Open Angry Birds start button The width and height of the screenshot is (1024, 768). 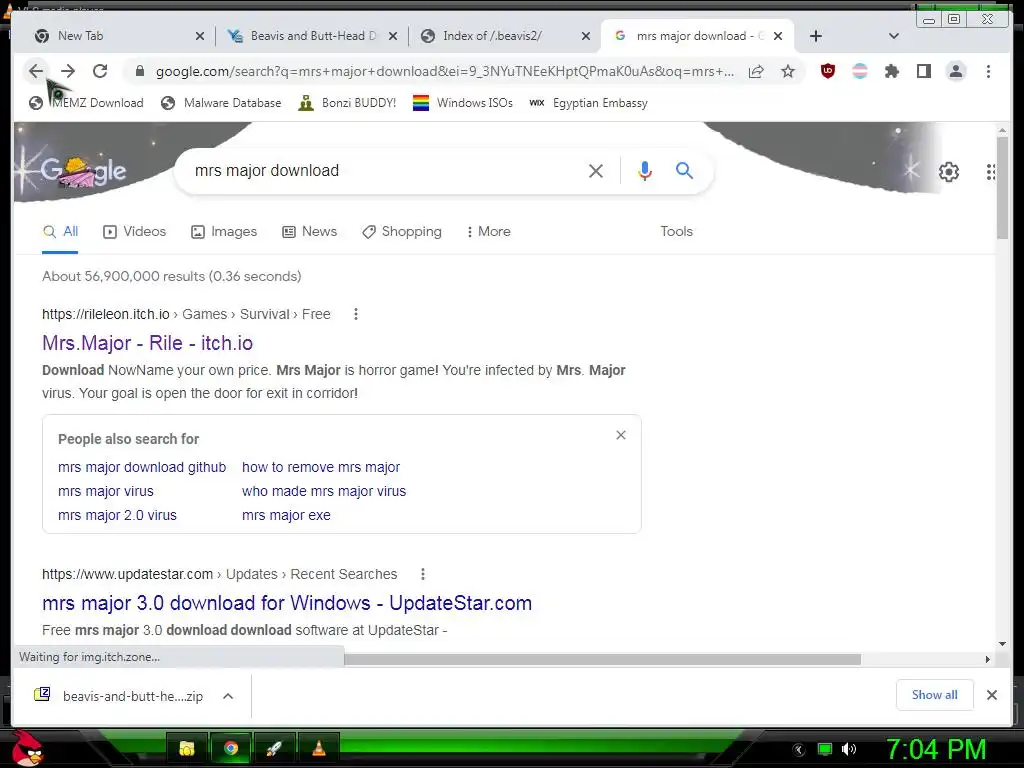click(x=27, y=748)
